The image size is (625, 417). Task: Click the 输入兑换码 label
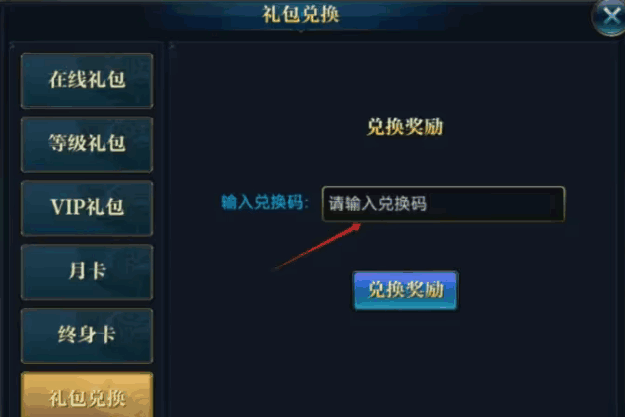pyautogui.click(x=265, y=203)
